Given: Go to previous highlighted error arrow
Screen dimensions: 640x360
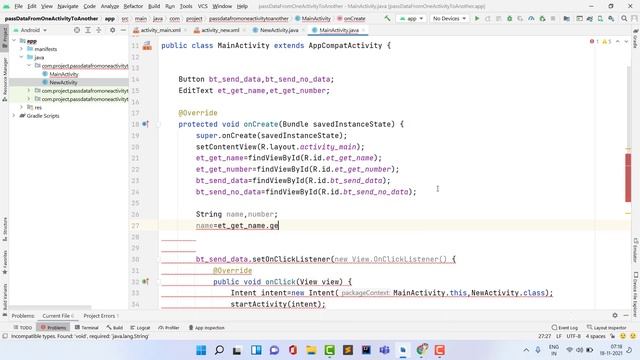Looking at the screenshot, I should coord(618,42).
